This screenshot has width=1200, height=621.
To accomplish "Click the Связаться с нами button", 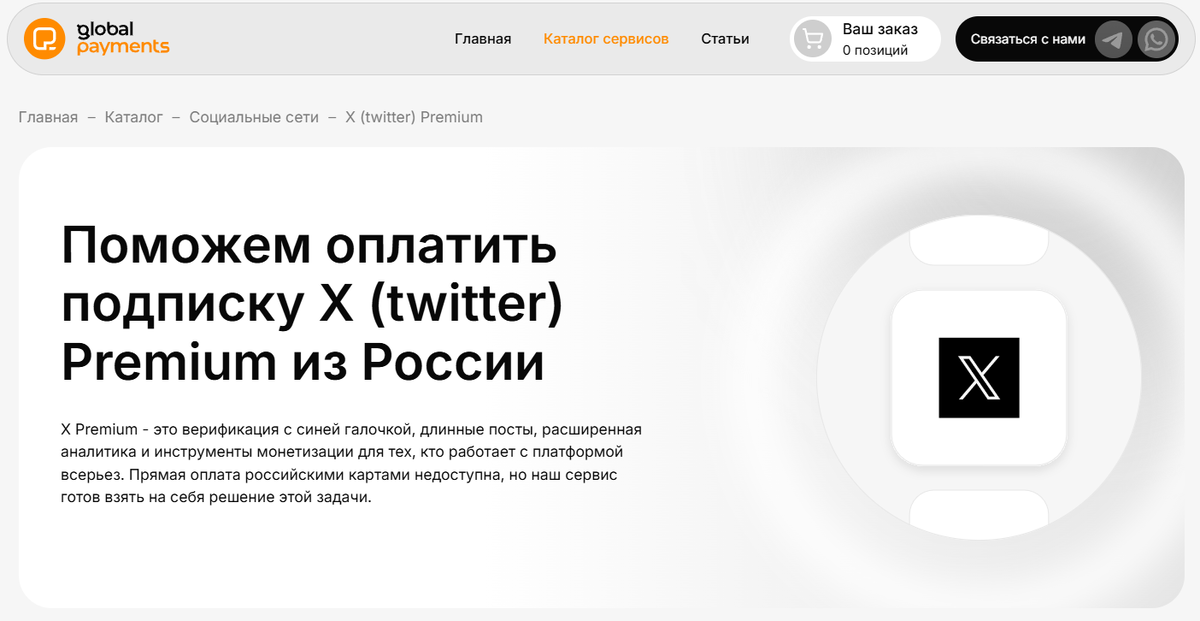I will point(1067,39).
